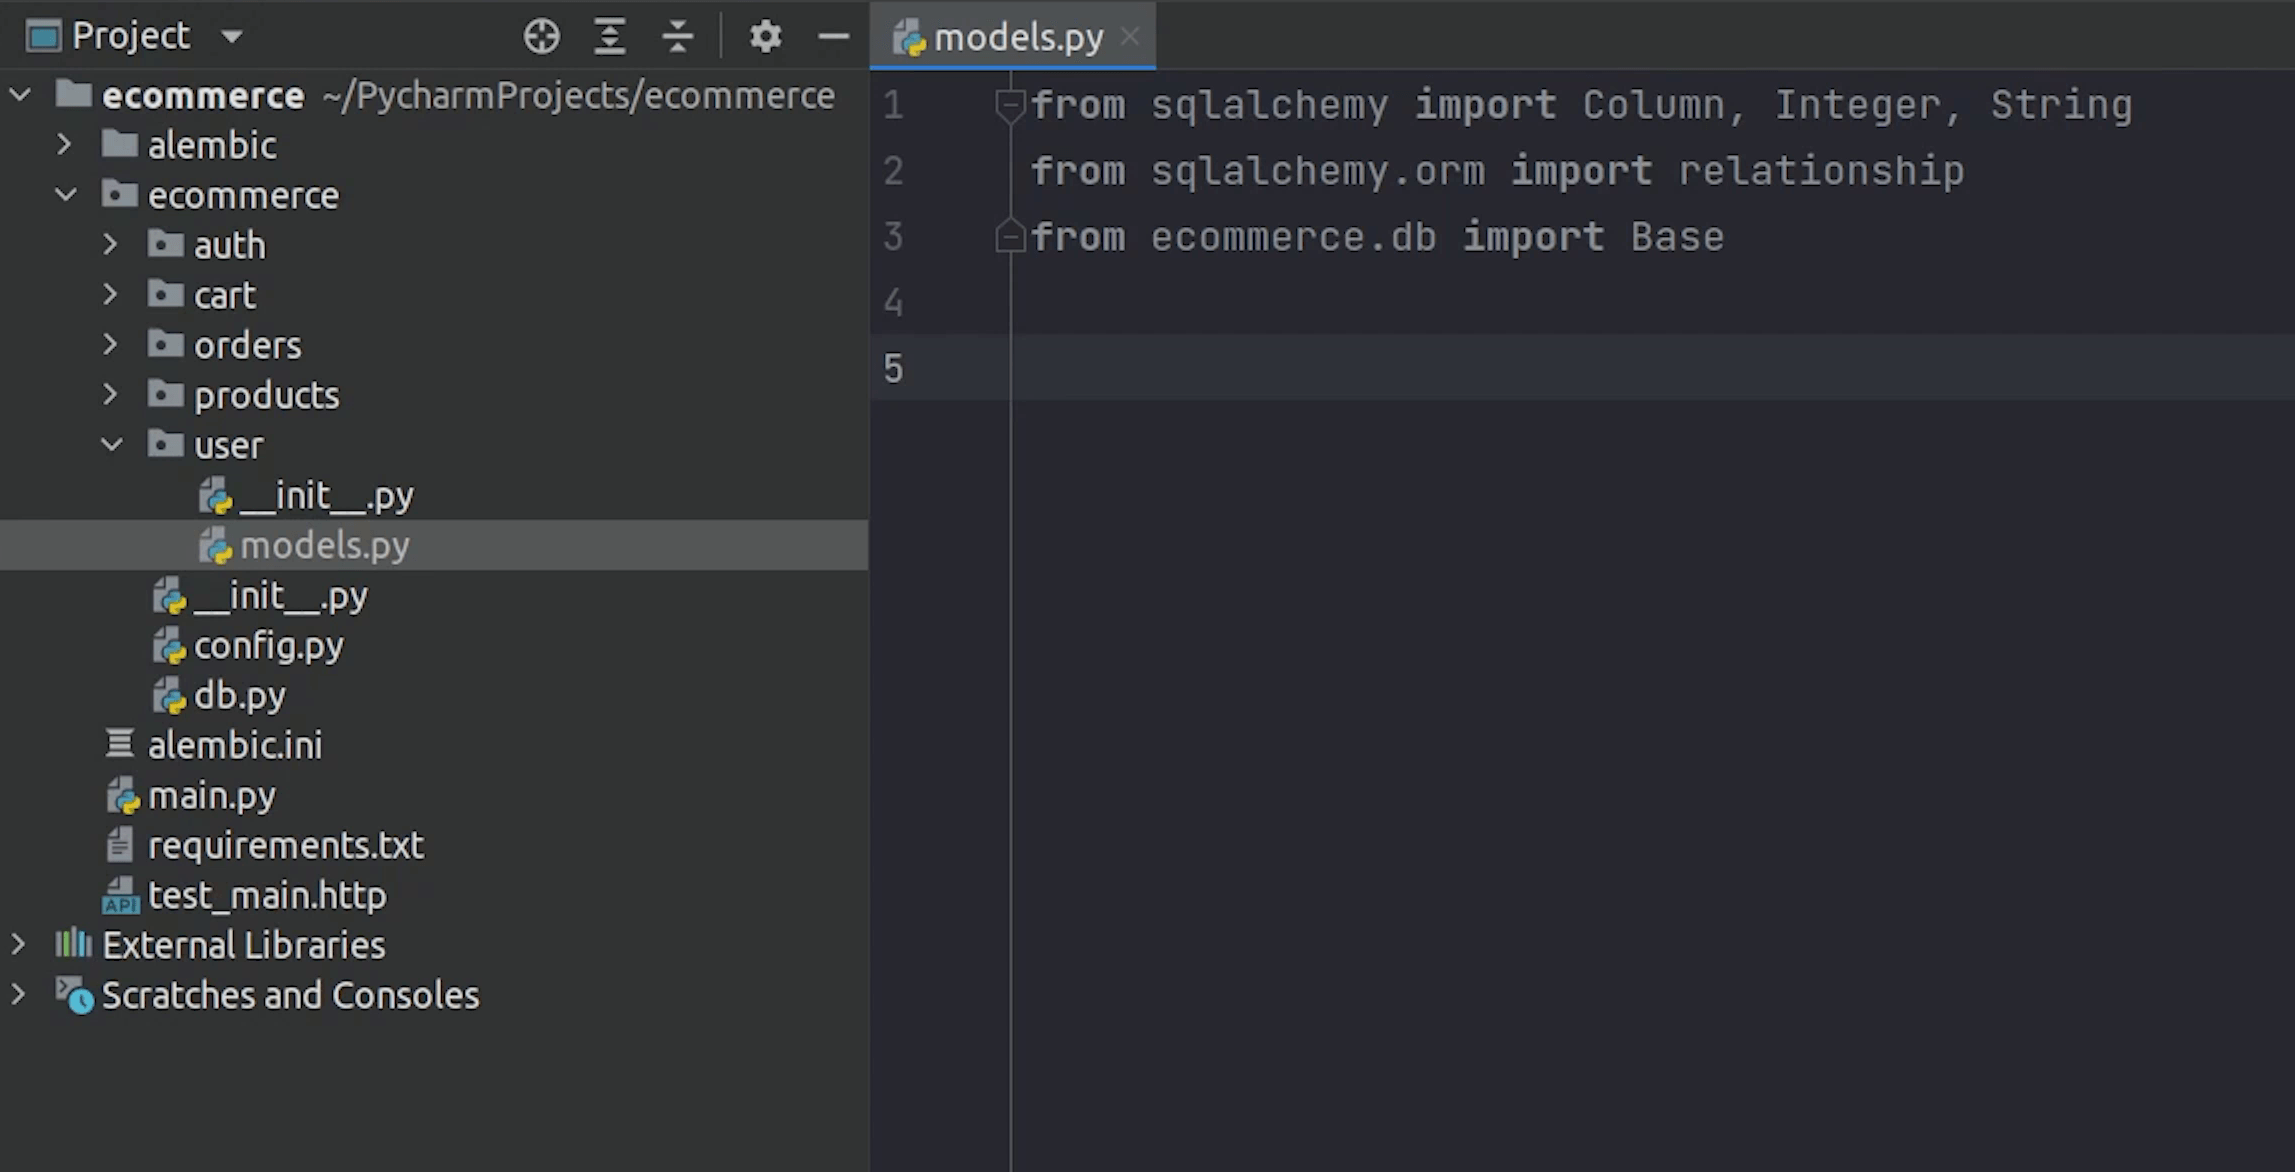2295x1172 pixels.
Task: Select test_main.http API file
Action: point(266,895)
